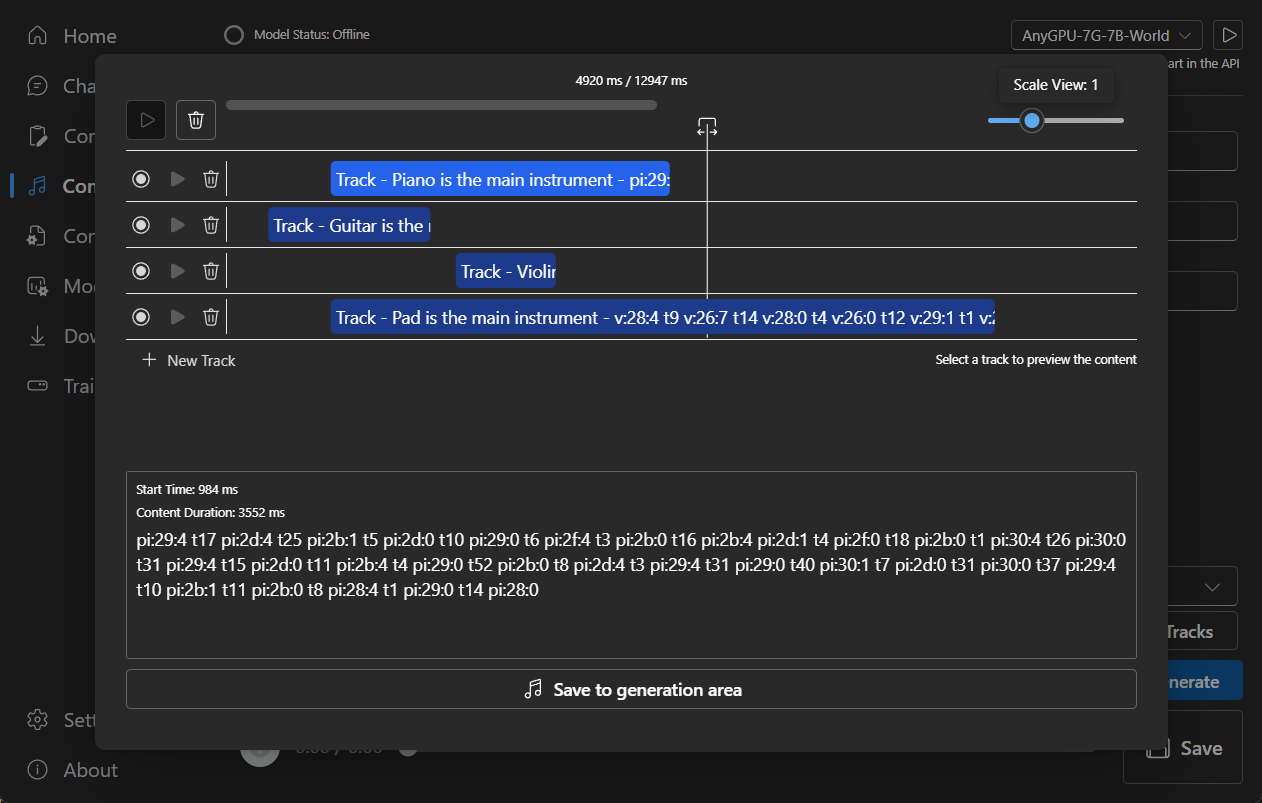This screenshot has width=1262, height=803.
Task: Delete the Guitar track
Action: pyautogui.click(x=211, y=225)
